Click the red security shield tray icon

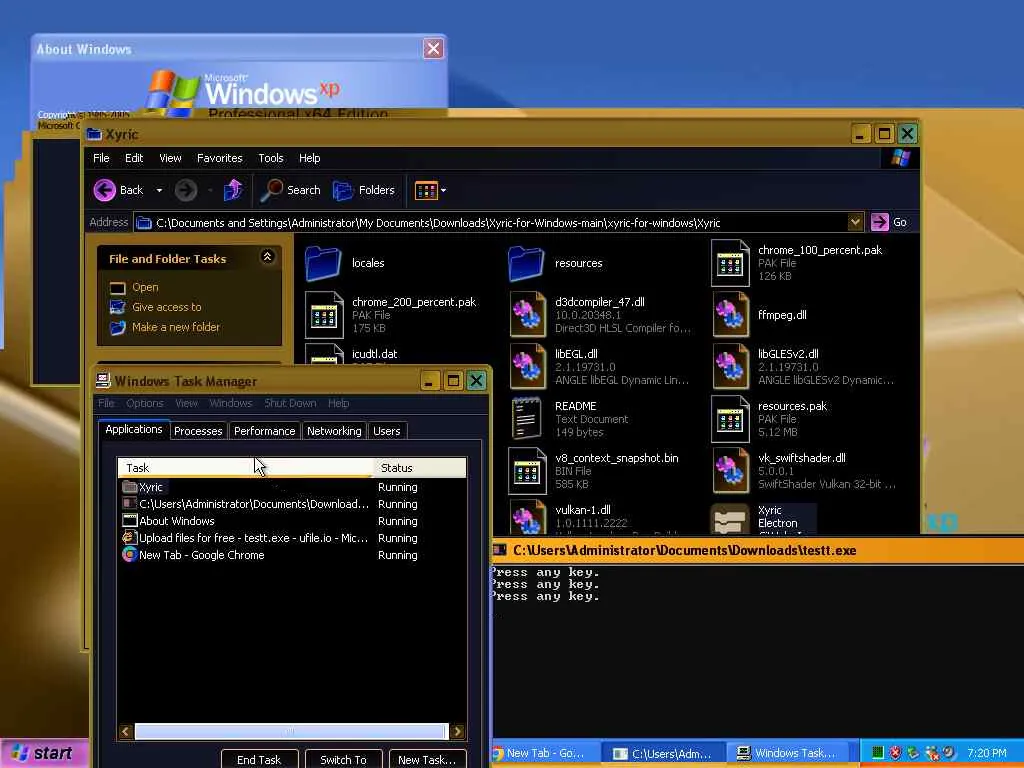click(x=895, y=753)
